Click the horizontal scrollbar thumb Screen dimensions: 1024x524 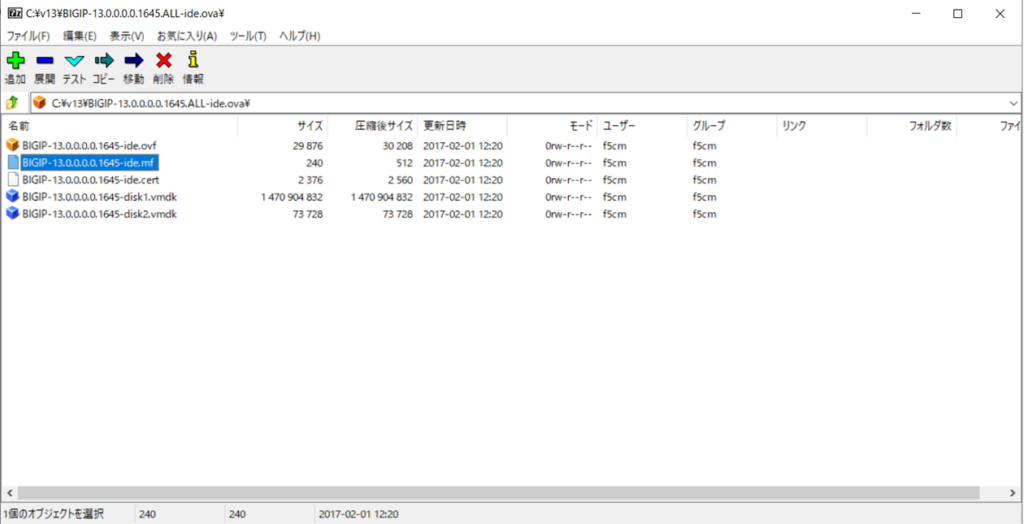click(x=499, y=493)
